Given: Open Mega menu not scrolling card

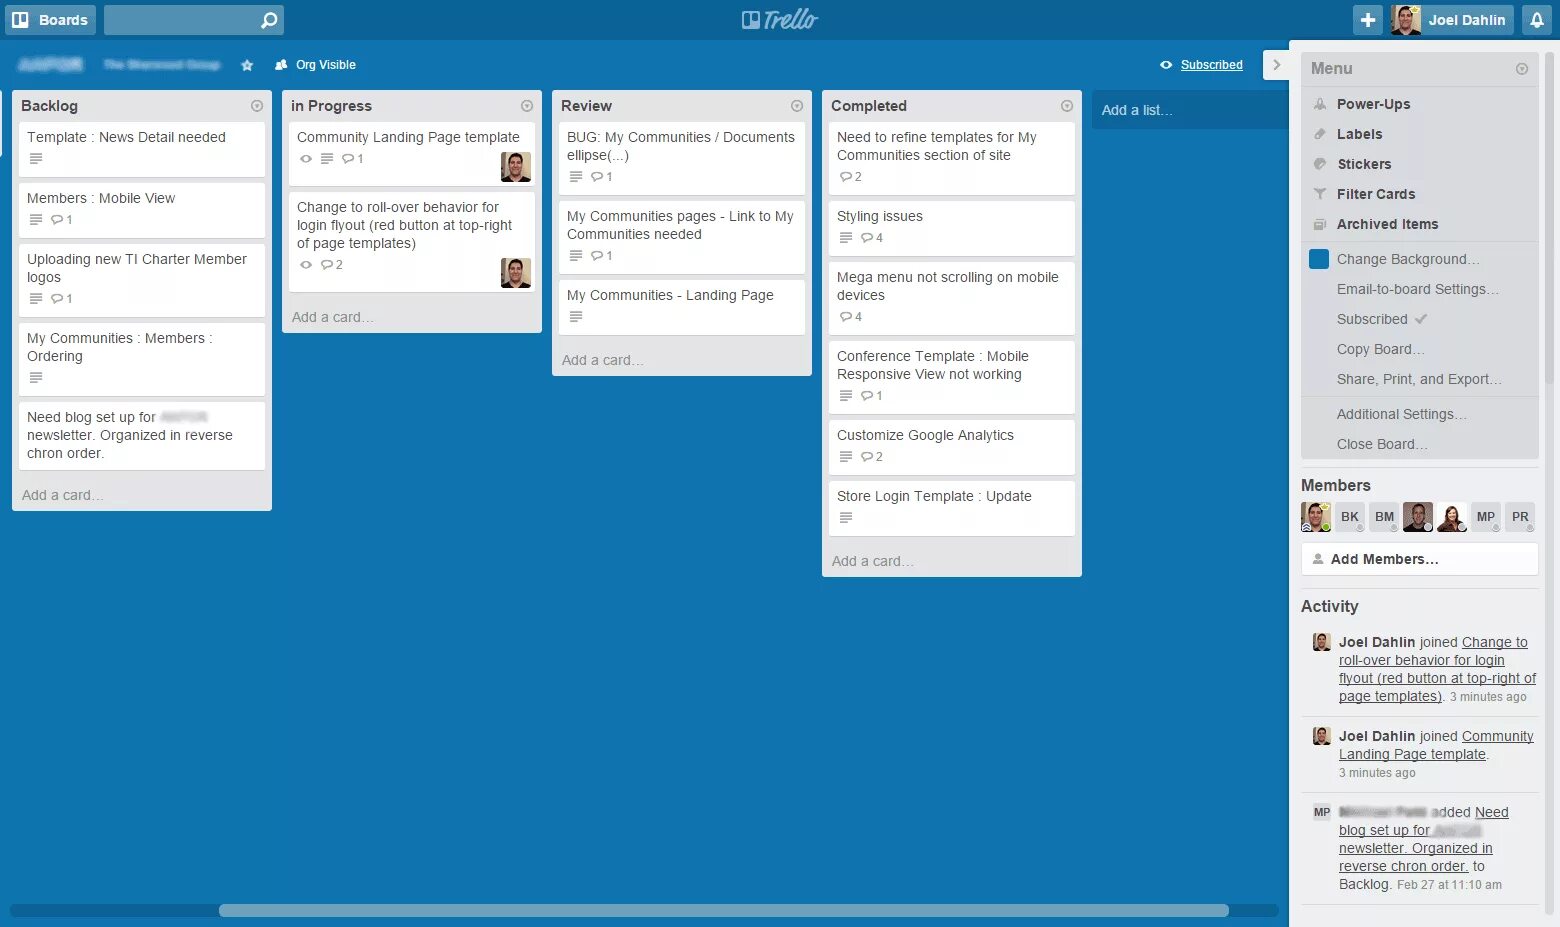Looking at the screenshot, I should coord(952,298).
